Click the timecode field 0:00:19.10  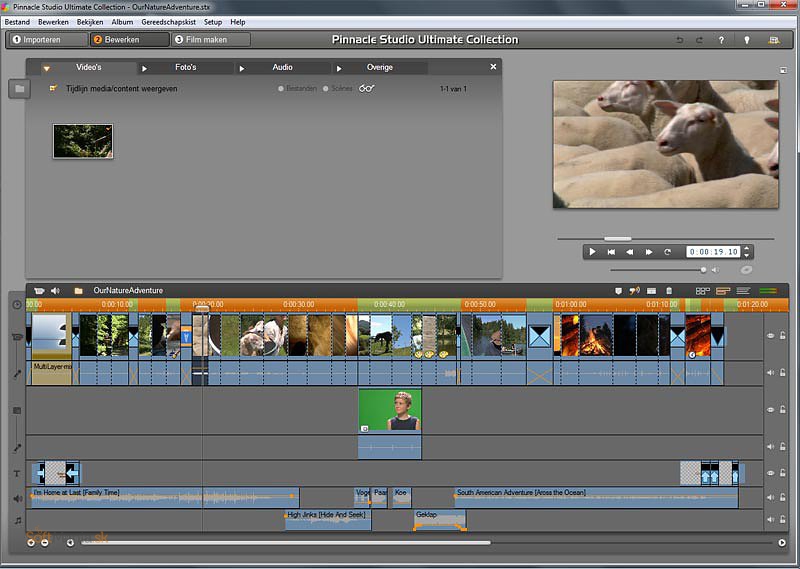[x=713, y=252]
